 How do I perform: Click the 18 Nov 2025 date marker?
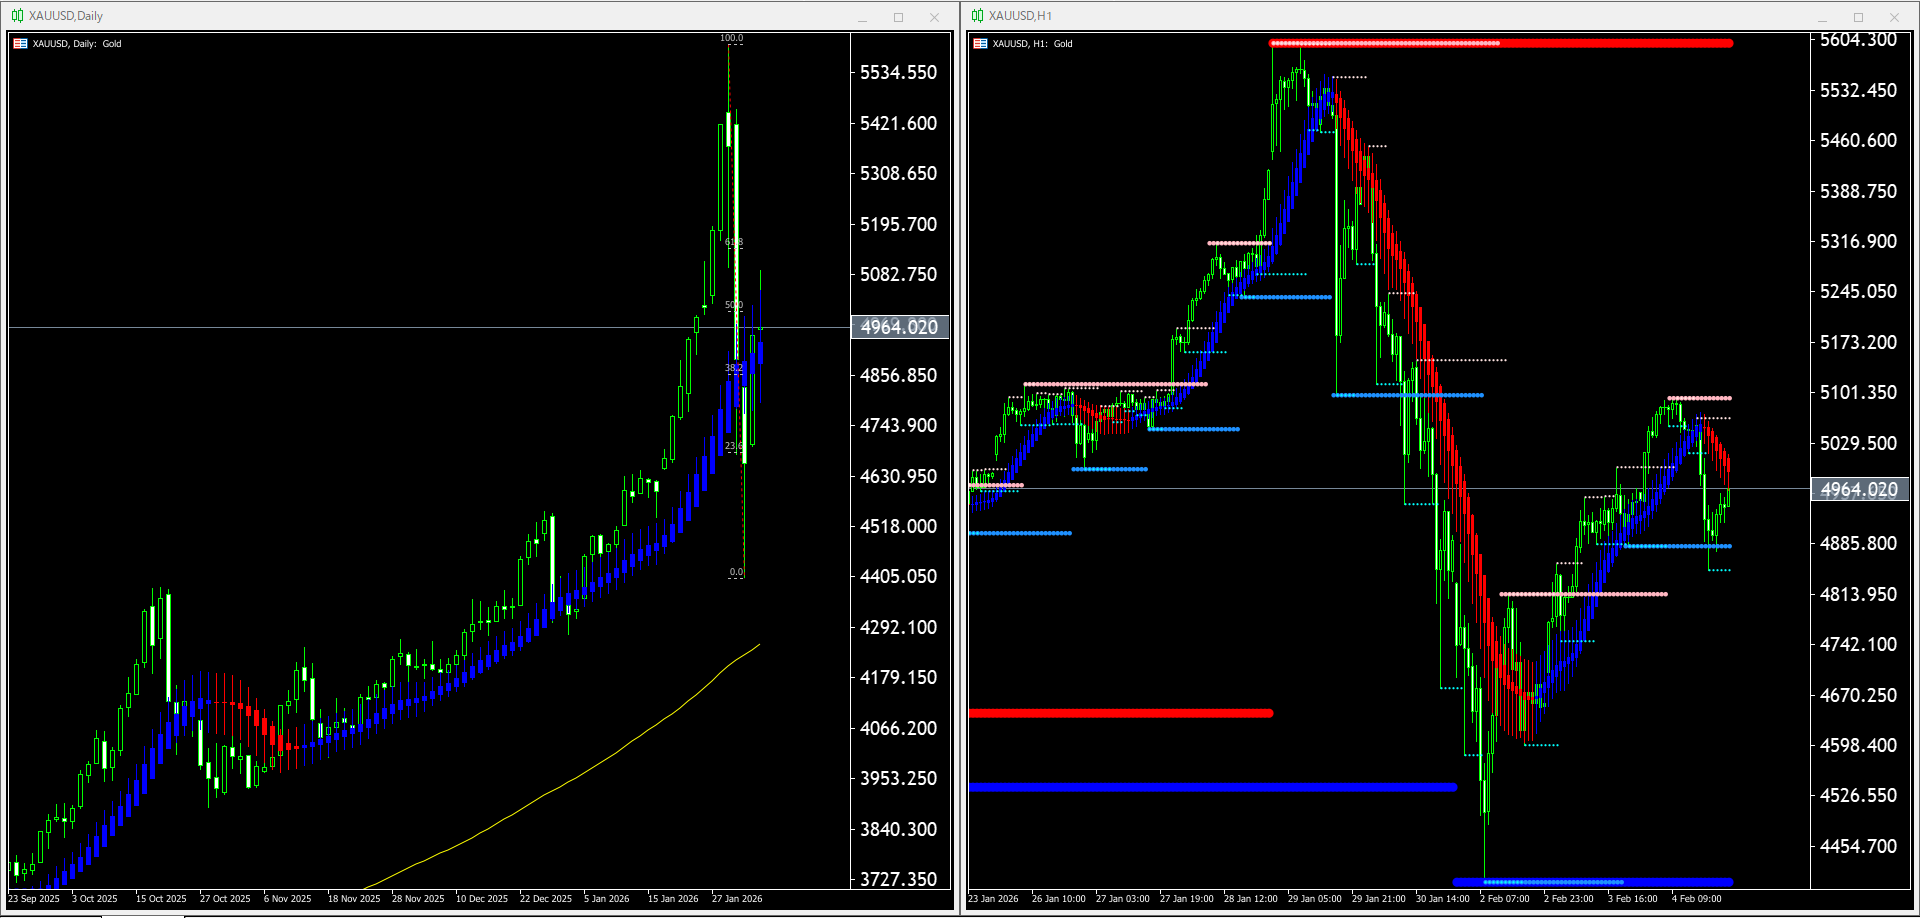coord(354,899)
